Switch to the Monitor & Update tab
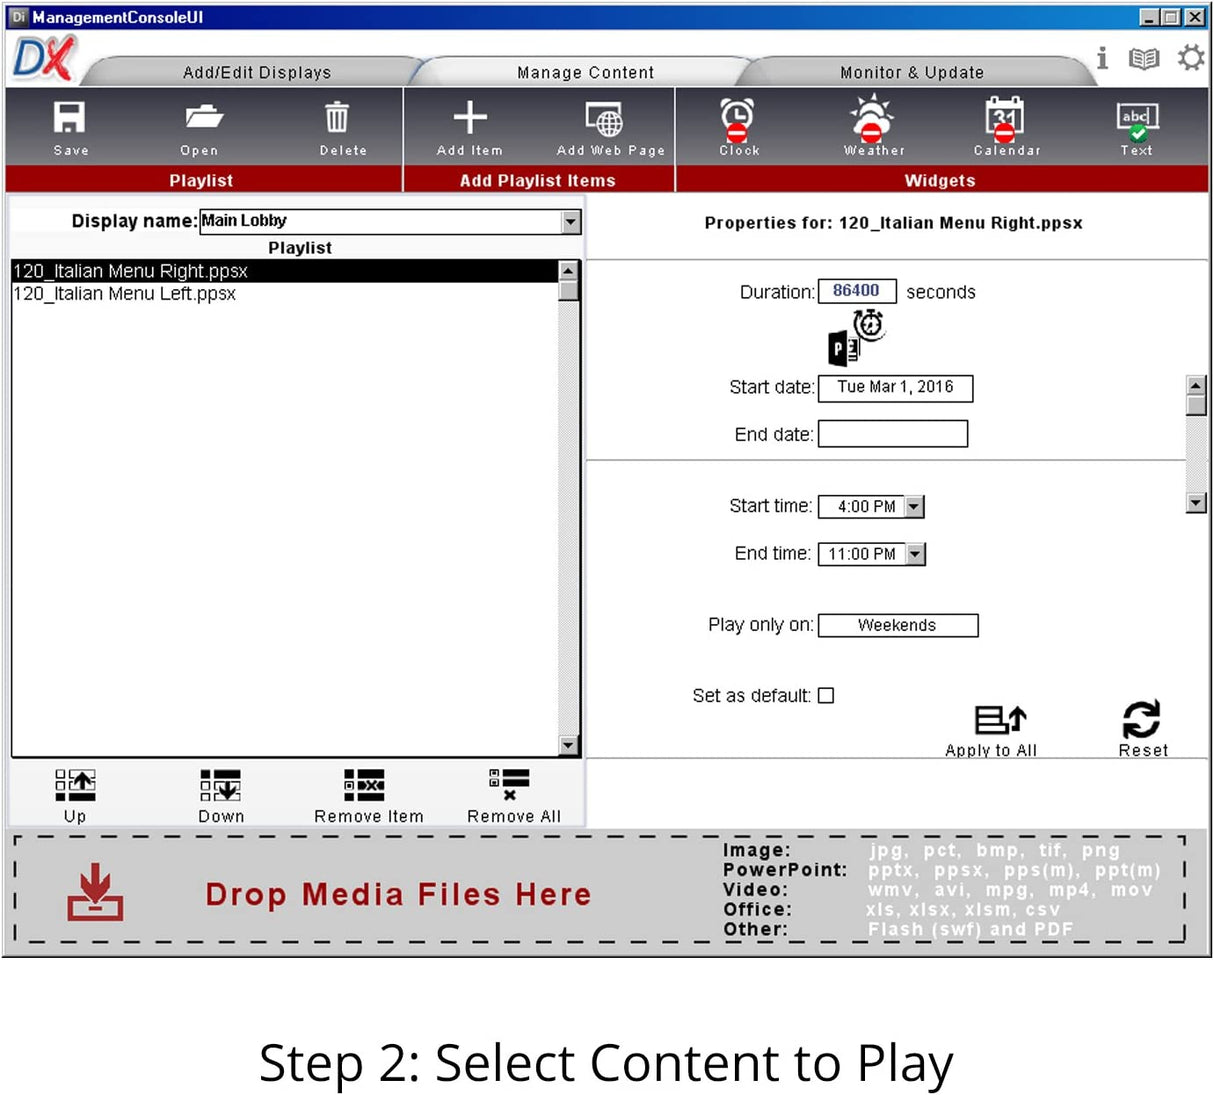The width and height of the screenshot is (1214, 1095). (x=911, y=71)
